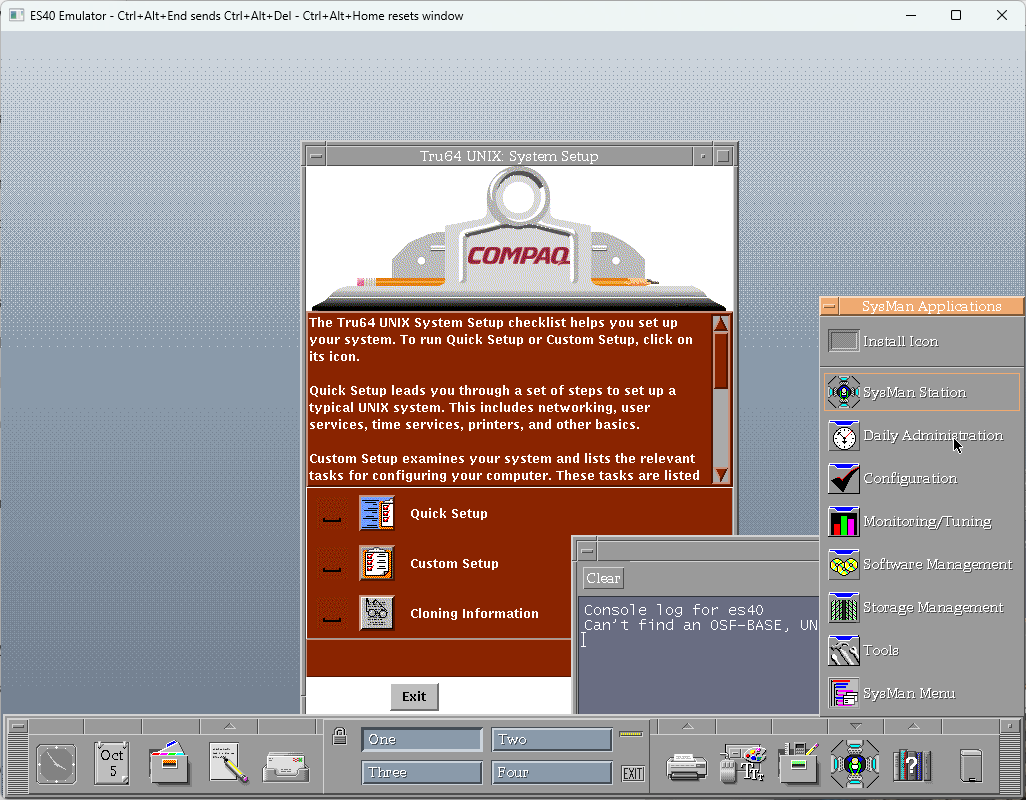Switch to workspace Two

pos(552,739)
